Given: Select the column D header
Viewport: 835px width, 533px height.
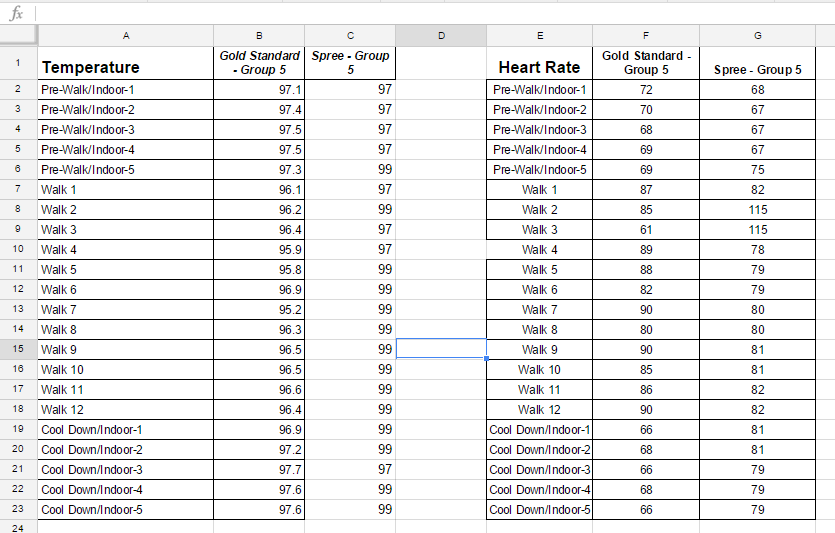Looking at the screenshot, I should coord(441,36).
